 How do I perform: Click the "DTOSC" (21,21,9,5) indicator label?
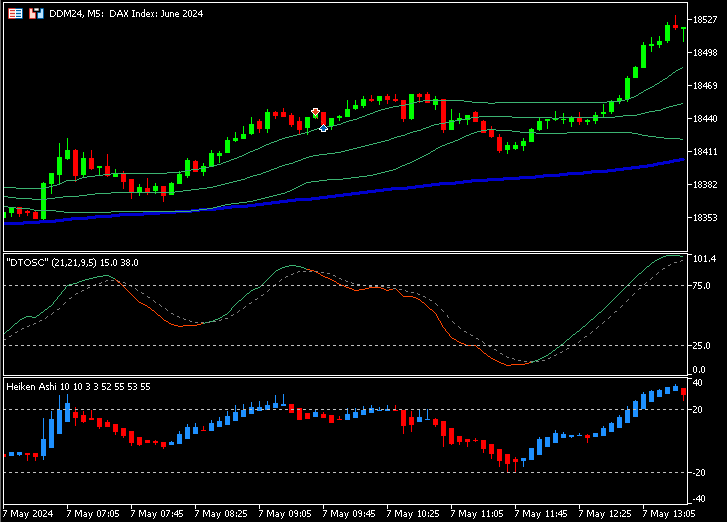click(72, 262)
